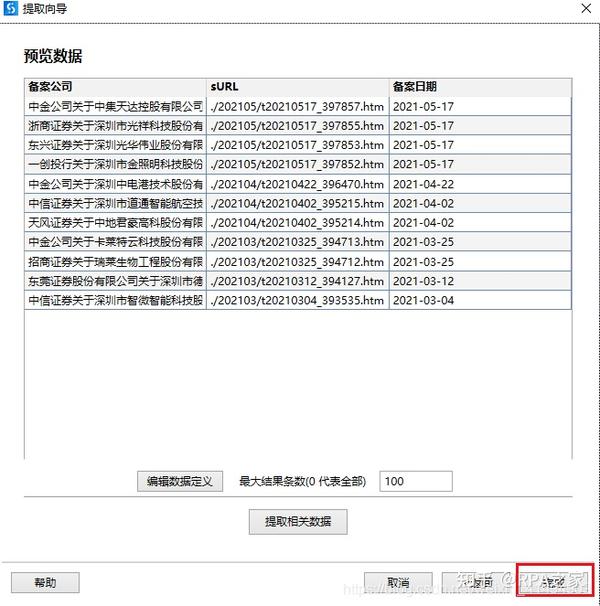Select URL cell ./202103/t20210312_394127.htm
Image resolution: width=600 pixels, height=606 pixels.
(x=298, y=281)
